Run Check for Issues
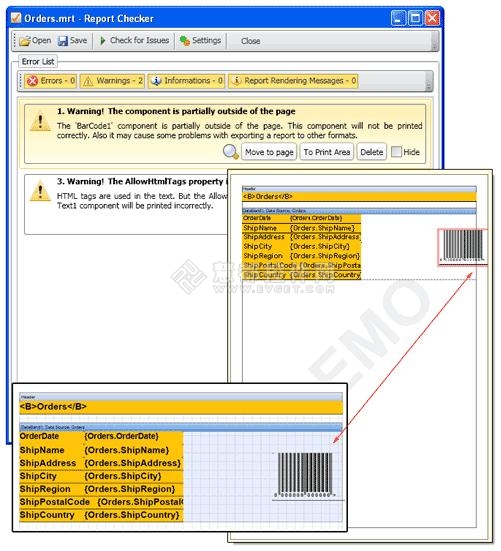 click(135, 41)
